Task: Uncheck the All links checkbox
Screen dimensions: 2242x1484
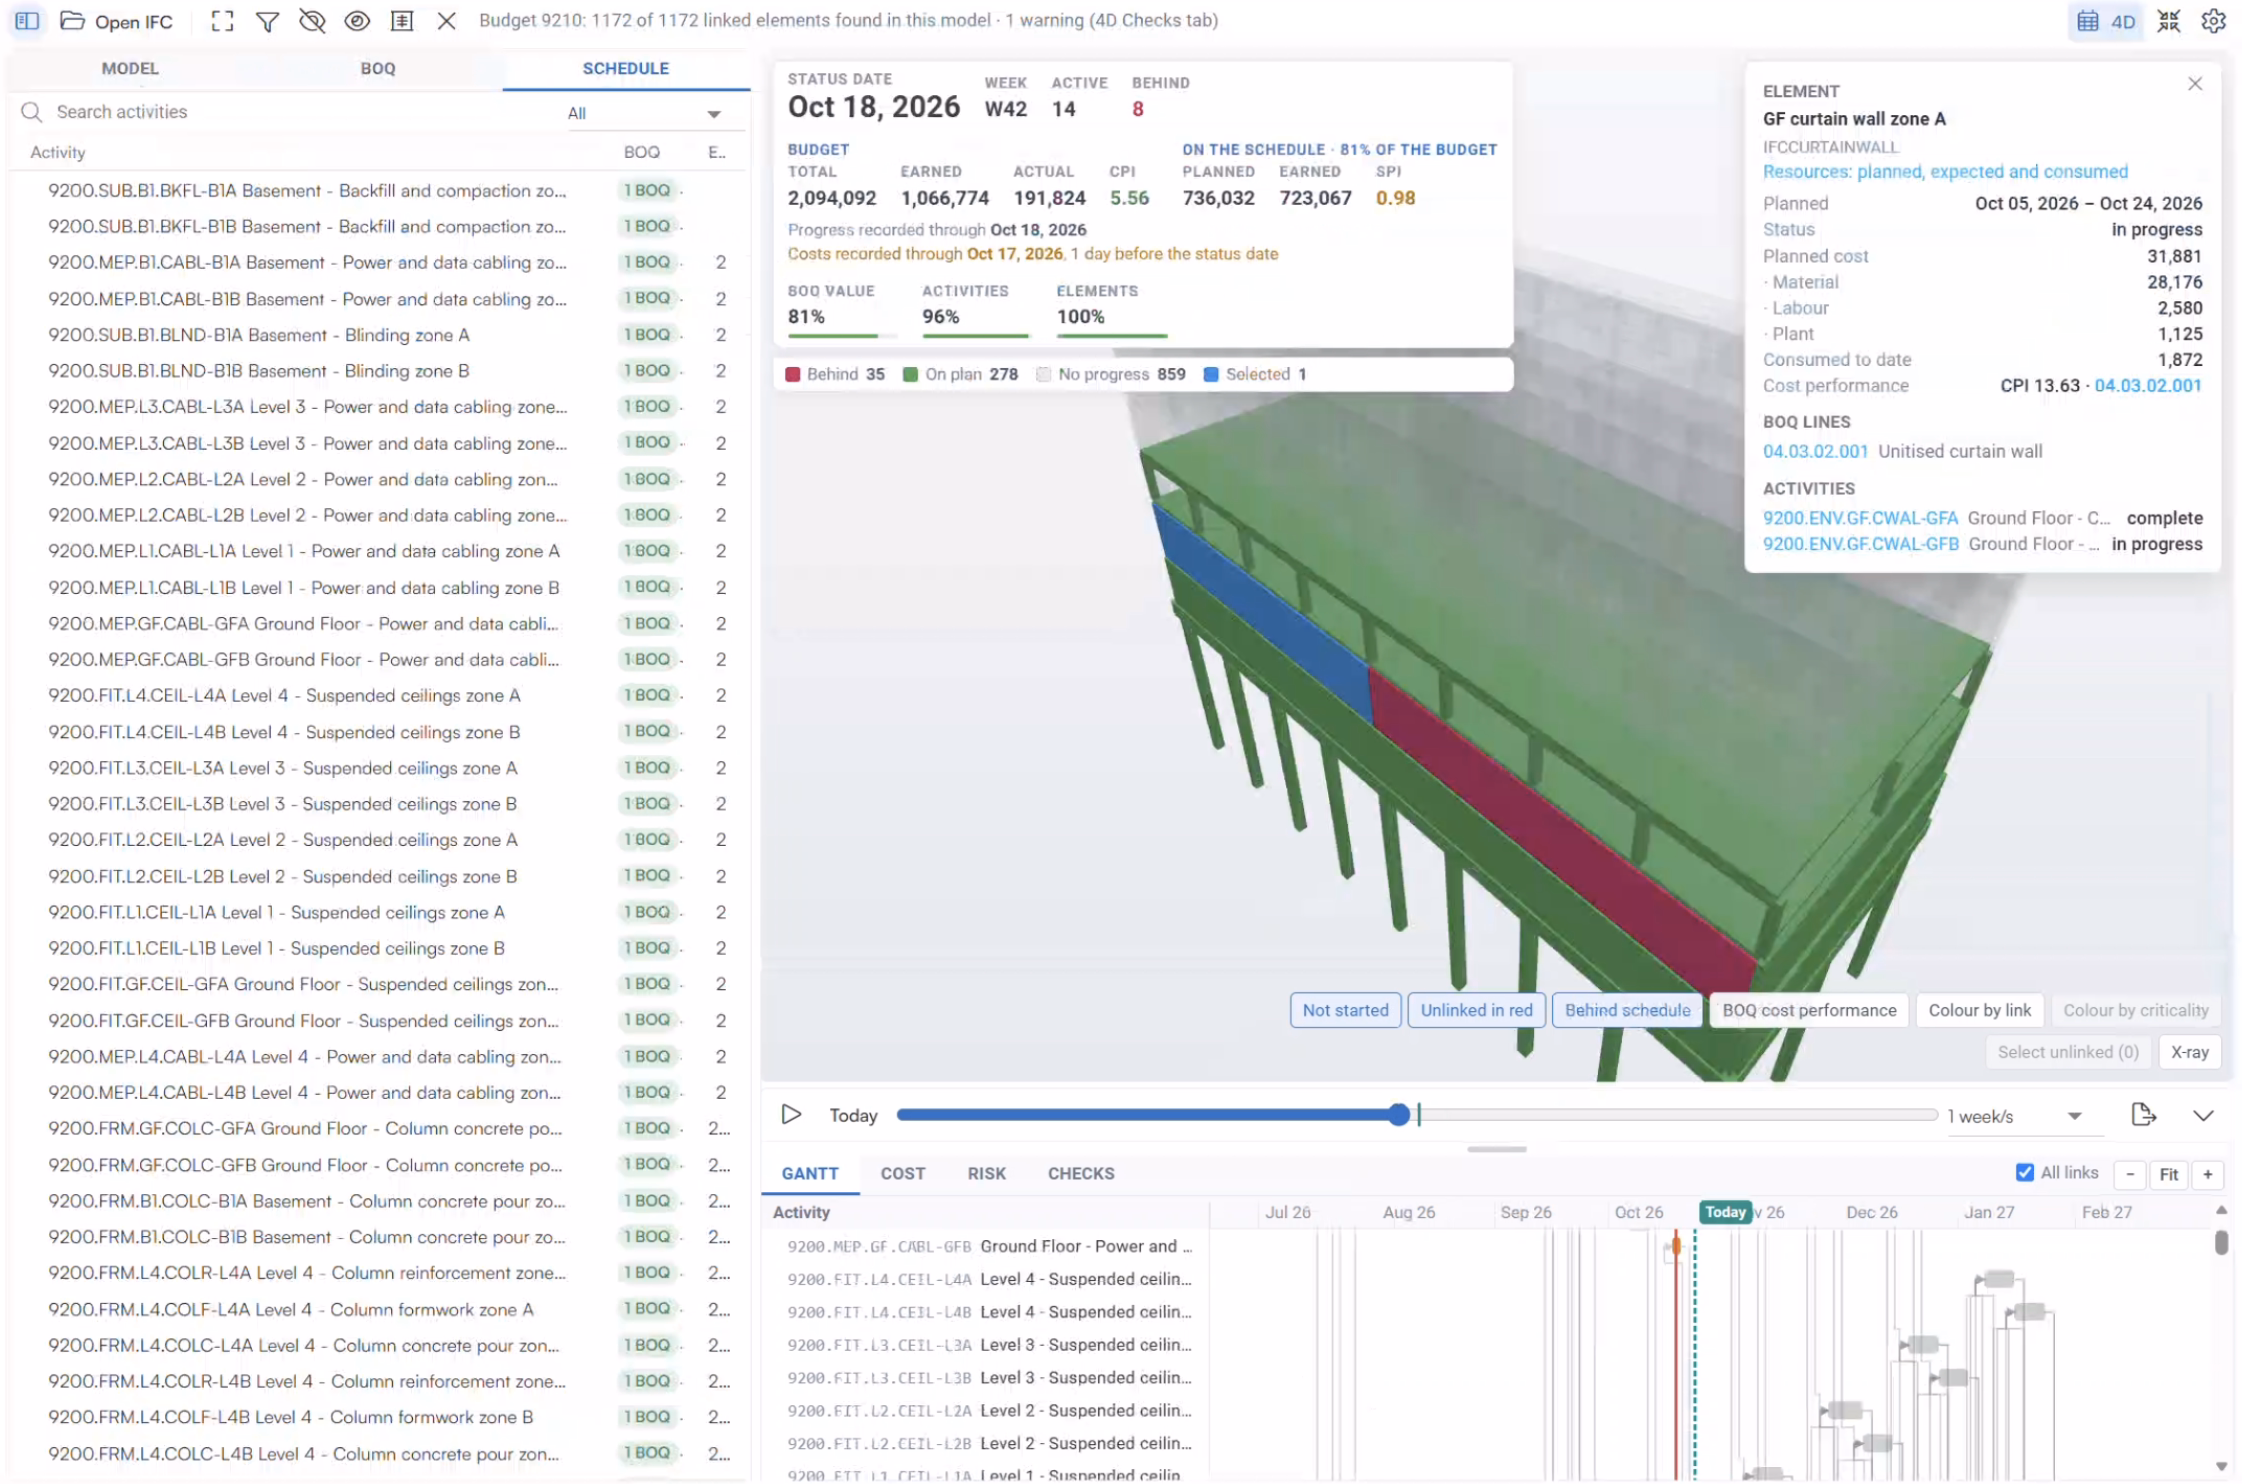Action: (x=2024, y=1173)
